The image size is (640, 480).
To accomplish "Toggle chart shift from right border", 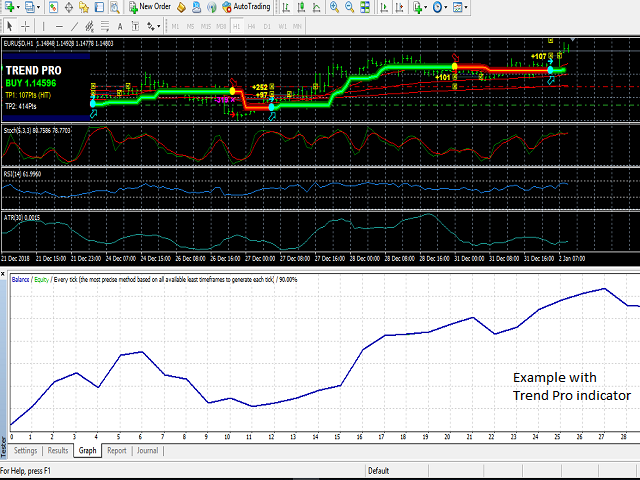I will [399, 7].
